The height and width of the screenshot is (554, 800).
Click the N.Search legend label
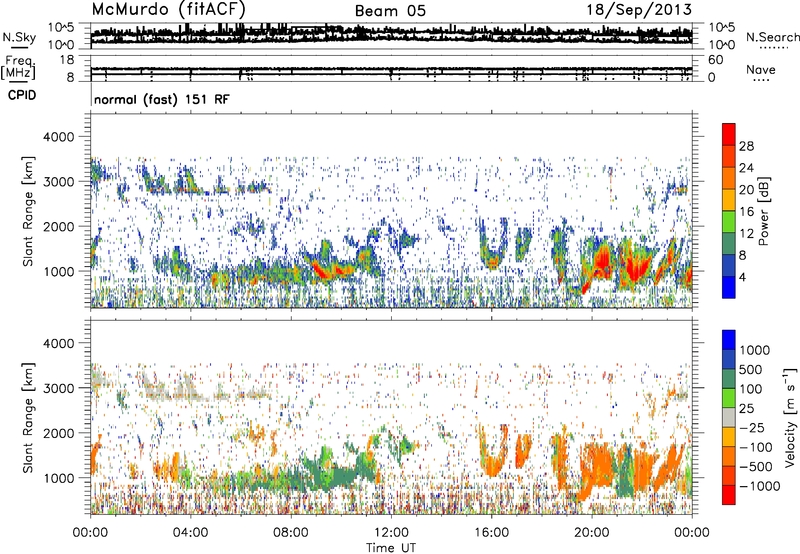(772, 37)
